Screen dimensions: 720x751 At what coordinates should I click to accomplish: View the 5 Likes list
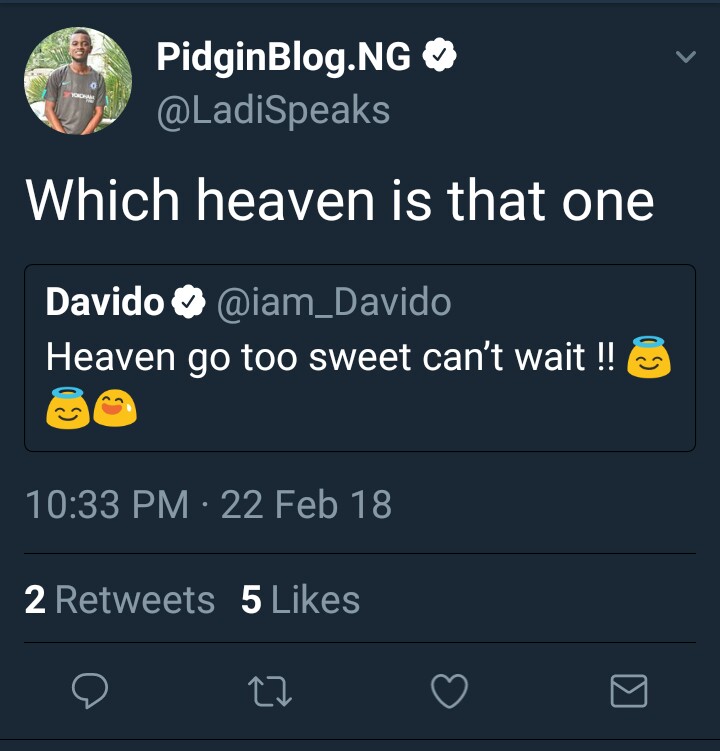point(300,599)
